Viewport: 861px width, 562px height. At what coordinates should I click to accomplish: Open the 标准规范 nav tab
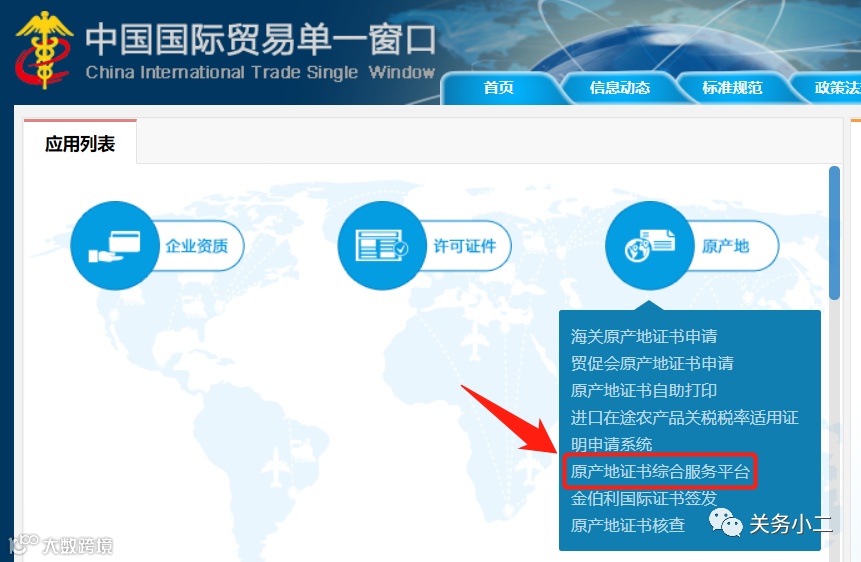point(732,88)
